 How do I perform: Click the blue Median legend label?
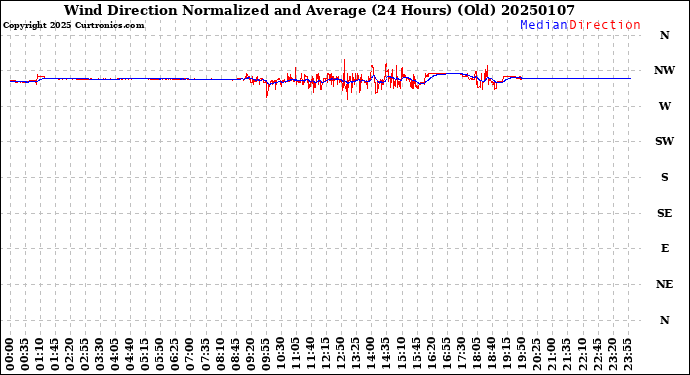(x=544, y=25)
